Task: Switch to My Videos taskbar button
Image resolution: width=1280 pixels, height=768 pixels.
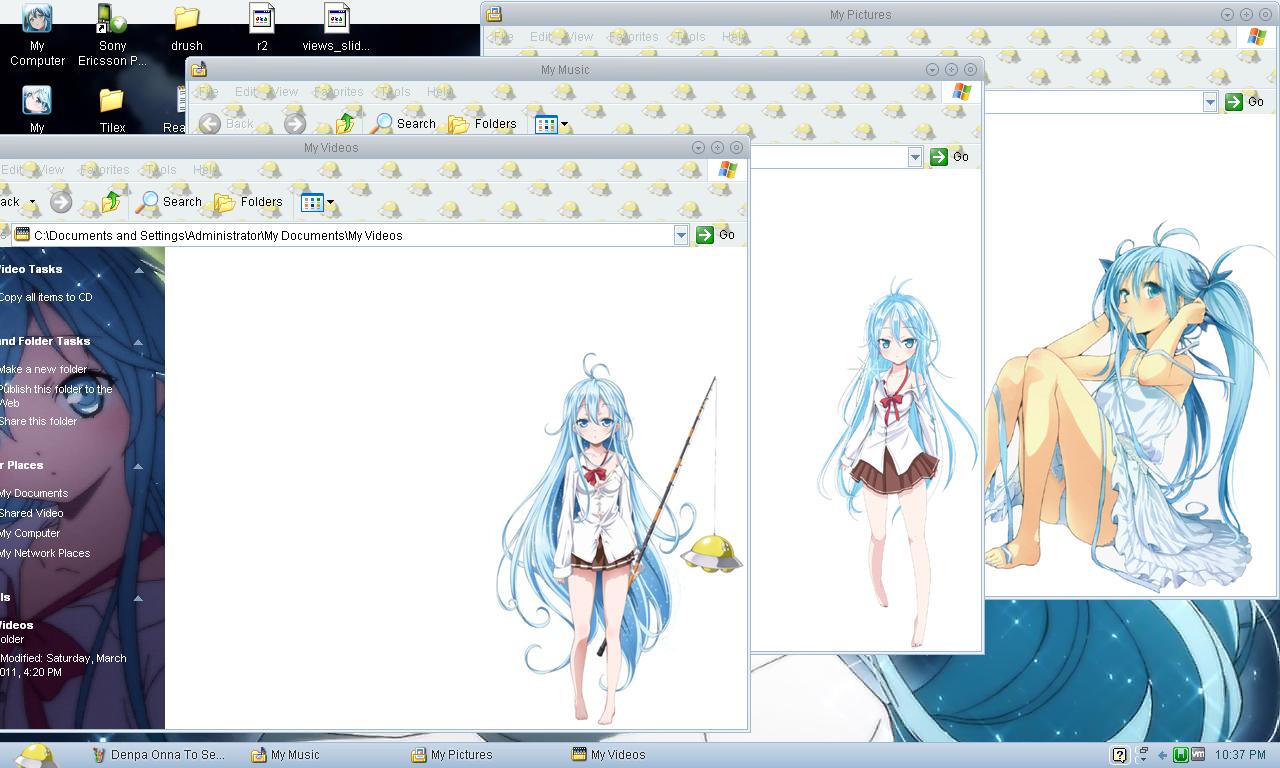Action: click(608, 755)
